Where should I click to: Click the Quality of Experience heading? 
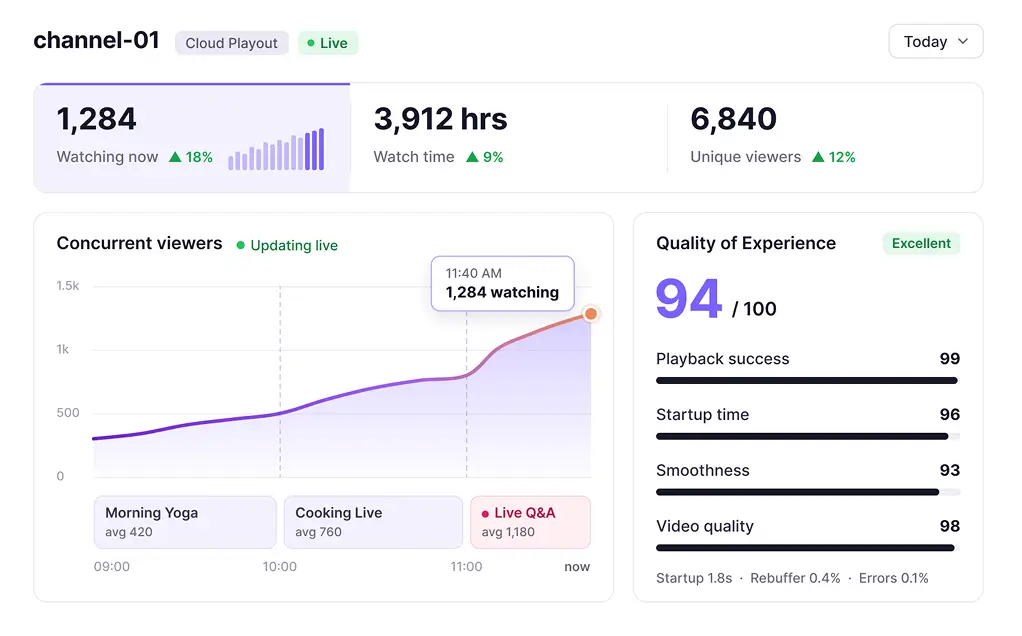(x=746, y=243)
